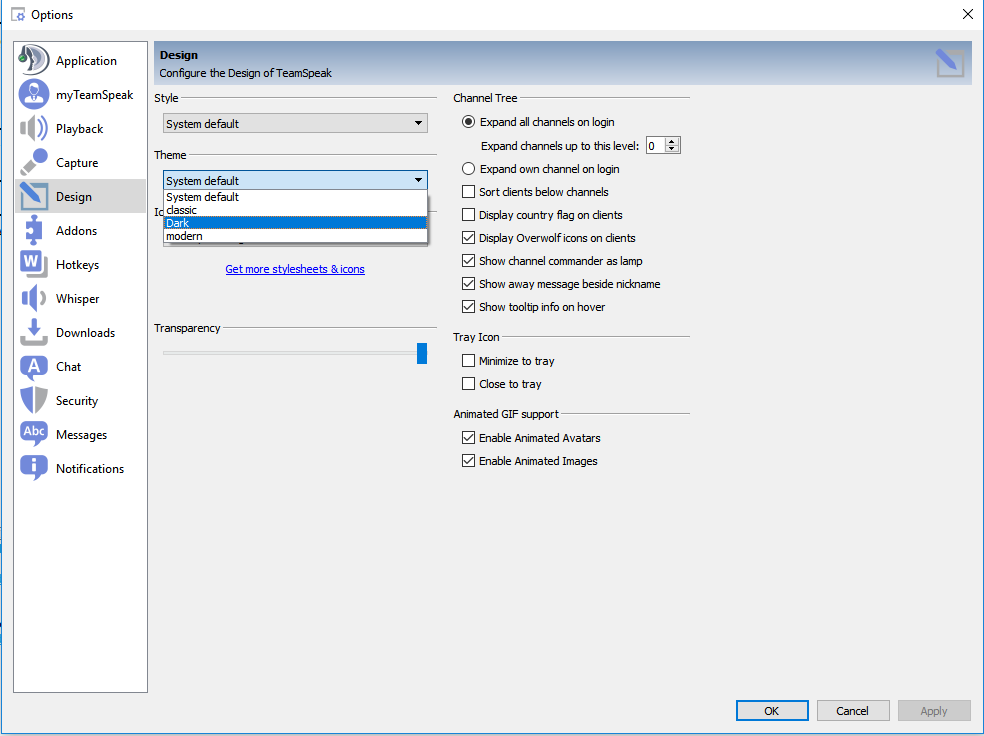Image resolution: width=984 pixels, height=736 pixels.
Task: Open Capture microphone icon
Action: 33,162
